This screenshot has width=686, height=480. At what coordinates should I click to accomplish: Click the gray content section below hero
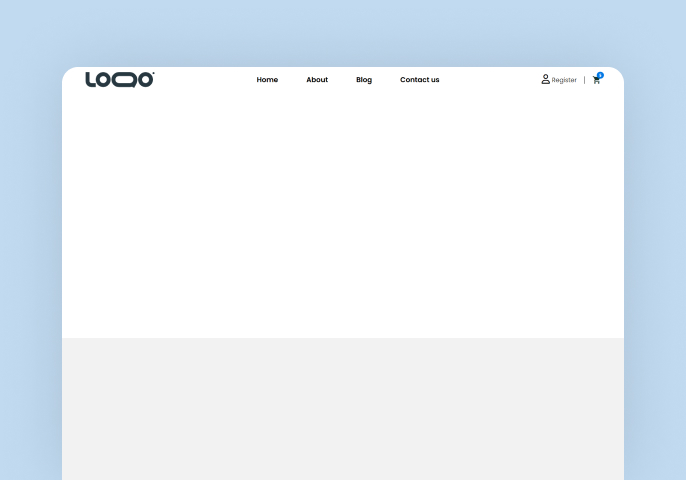tap(342, 408)
